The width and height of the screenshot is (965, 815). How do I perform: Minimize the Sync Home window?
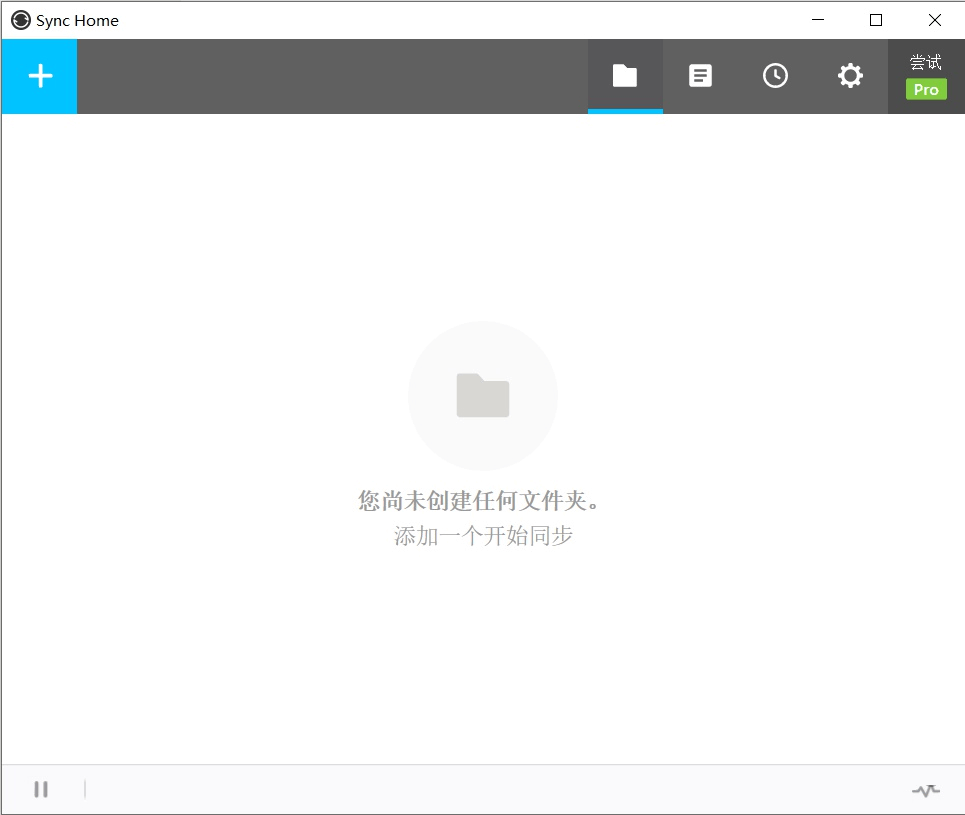pyautogui.click(x=818, y=20)
